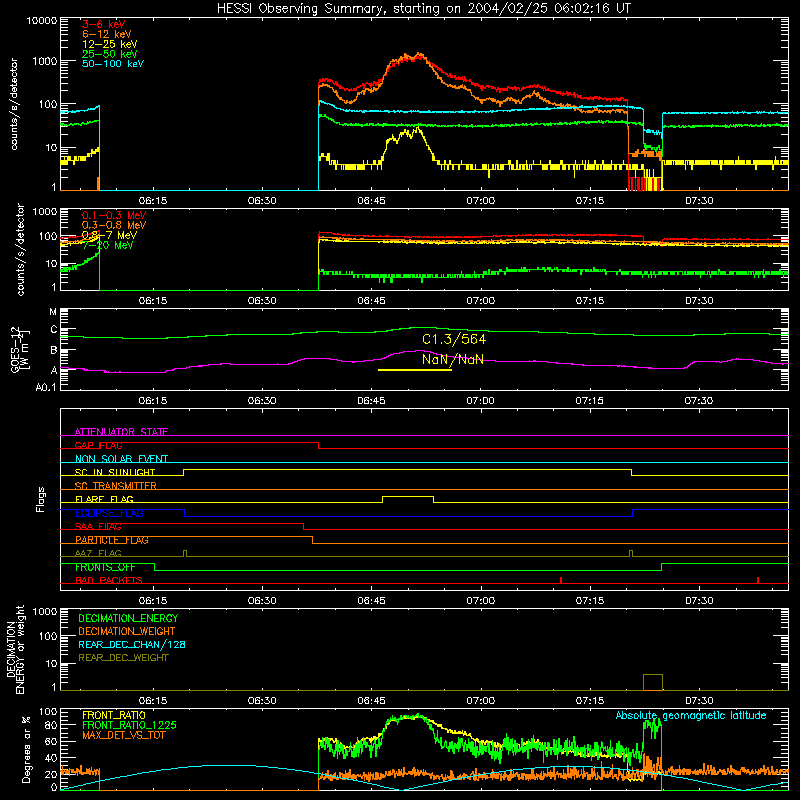Select the yellow '0.8-7 MeV' legend label
The width and height of the screenshot is (800, 800).
tap(110, 235)
